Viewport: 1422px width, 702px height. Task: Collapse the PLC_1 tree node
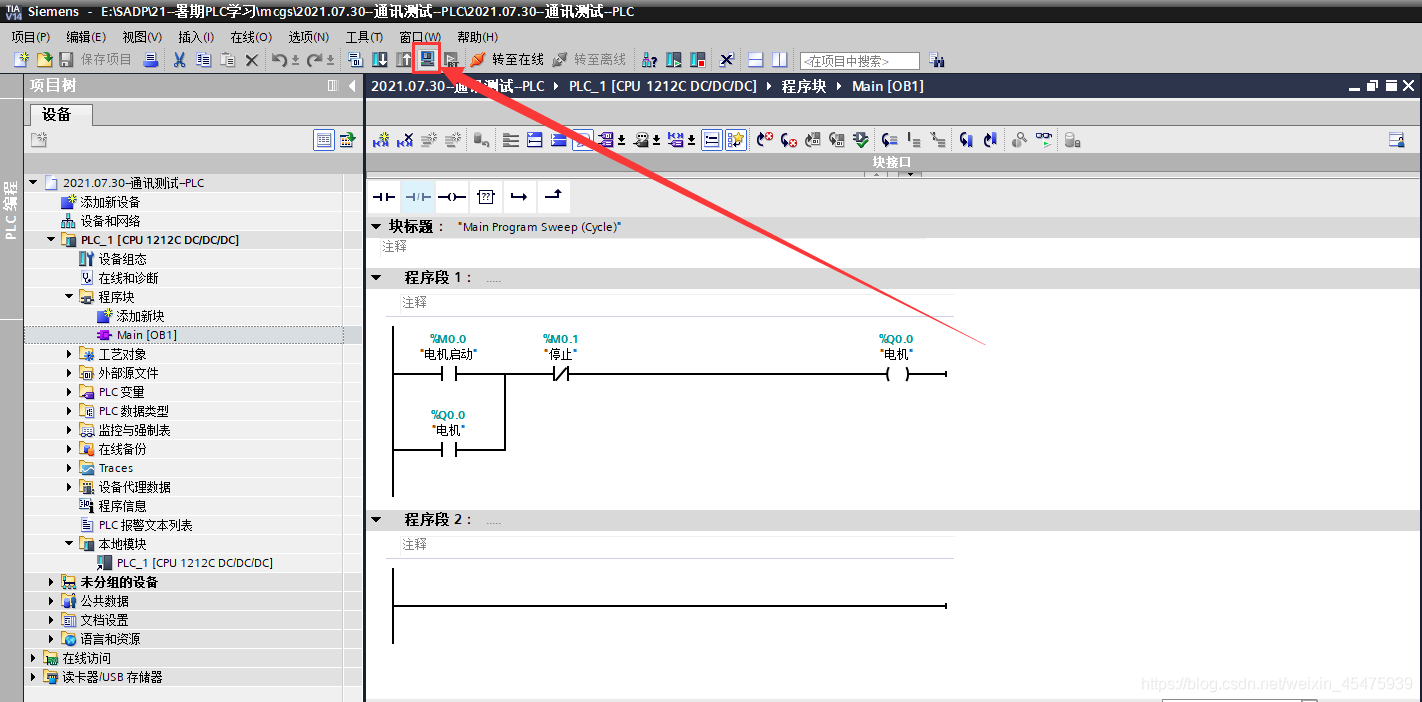coord(51,240)
